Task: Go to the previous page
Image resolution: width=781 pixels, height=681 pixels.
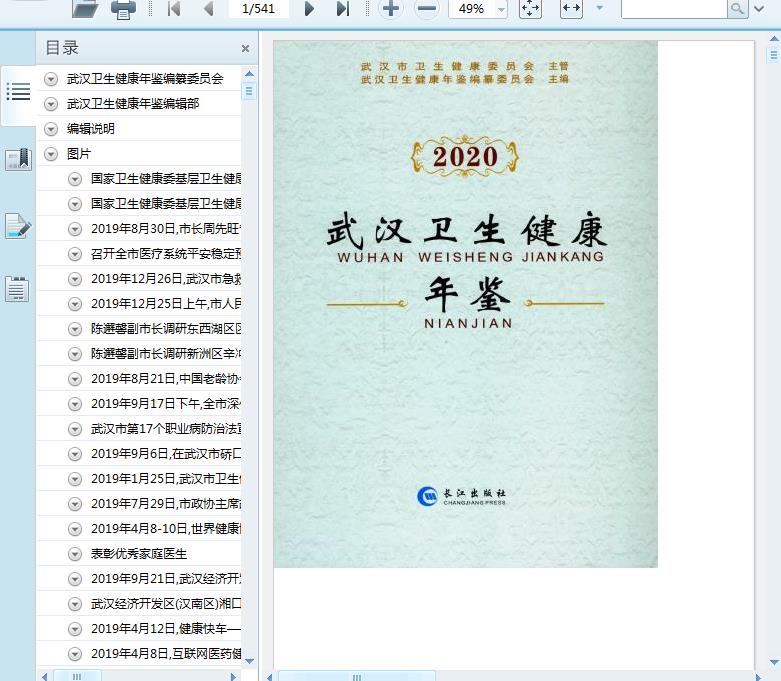Action: click(x=209, y=8)
